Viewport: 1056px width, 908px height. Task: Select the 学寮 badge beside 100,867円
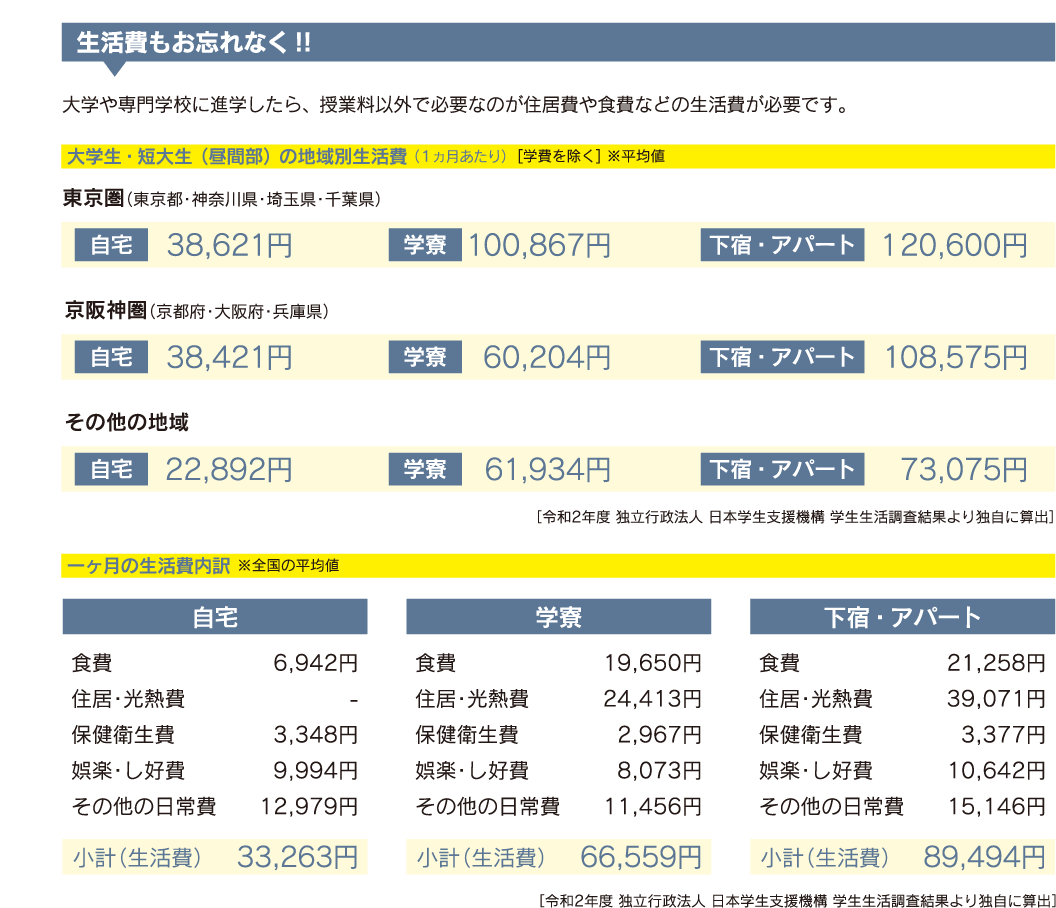tap(425, 245)
